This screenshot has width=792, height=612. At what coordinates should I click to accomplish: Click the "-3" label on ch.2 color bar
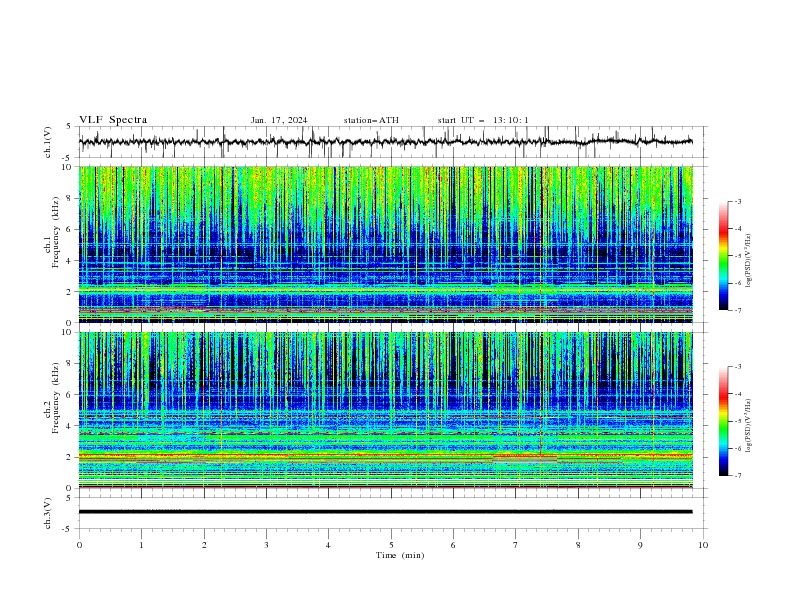pos(738,367)
